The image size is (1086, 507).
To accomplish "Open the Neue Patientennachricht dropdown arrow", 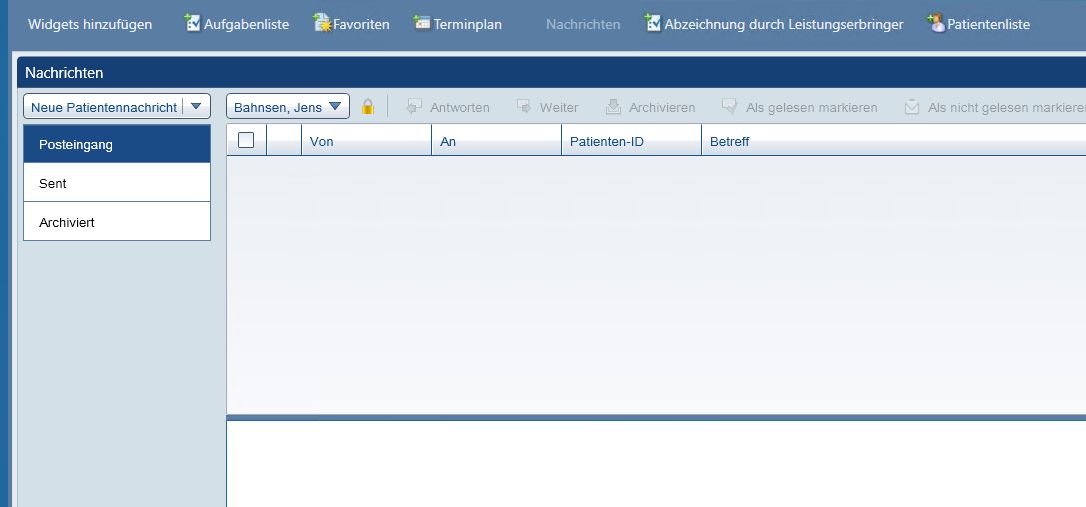I will (196, 107).
